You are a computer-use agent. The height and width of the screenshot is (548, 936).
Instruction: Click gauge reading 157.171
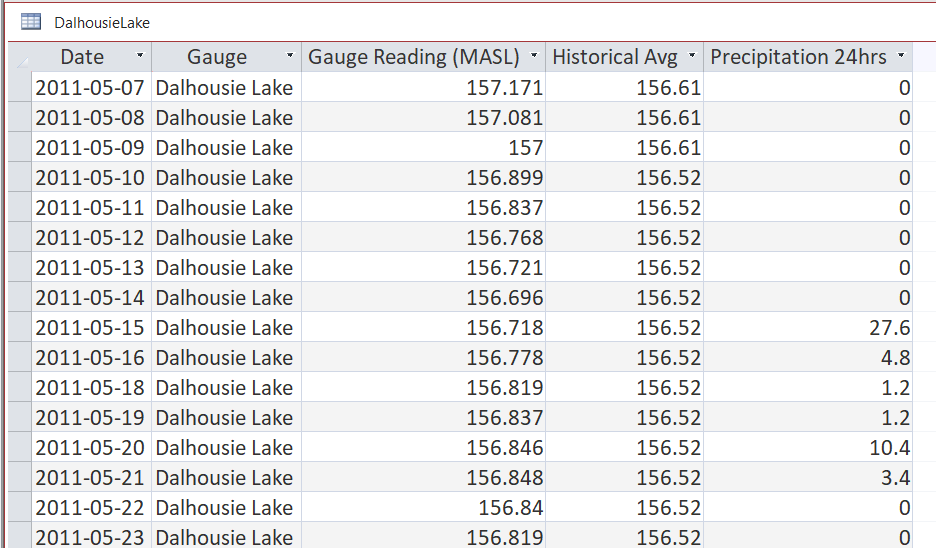coord(423,88)
